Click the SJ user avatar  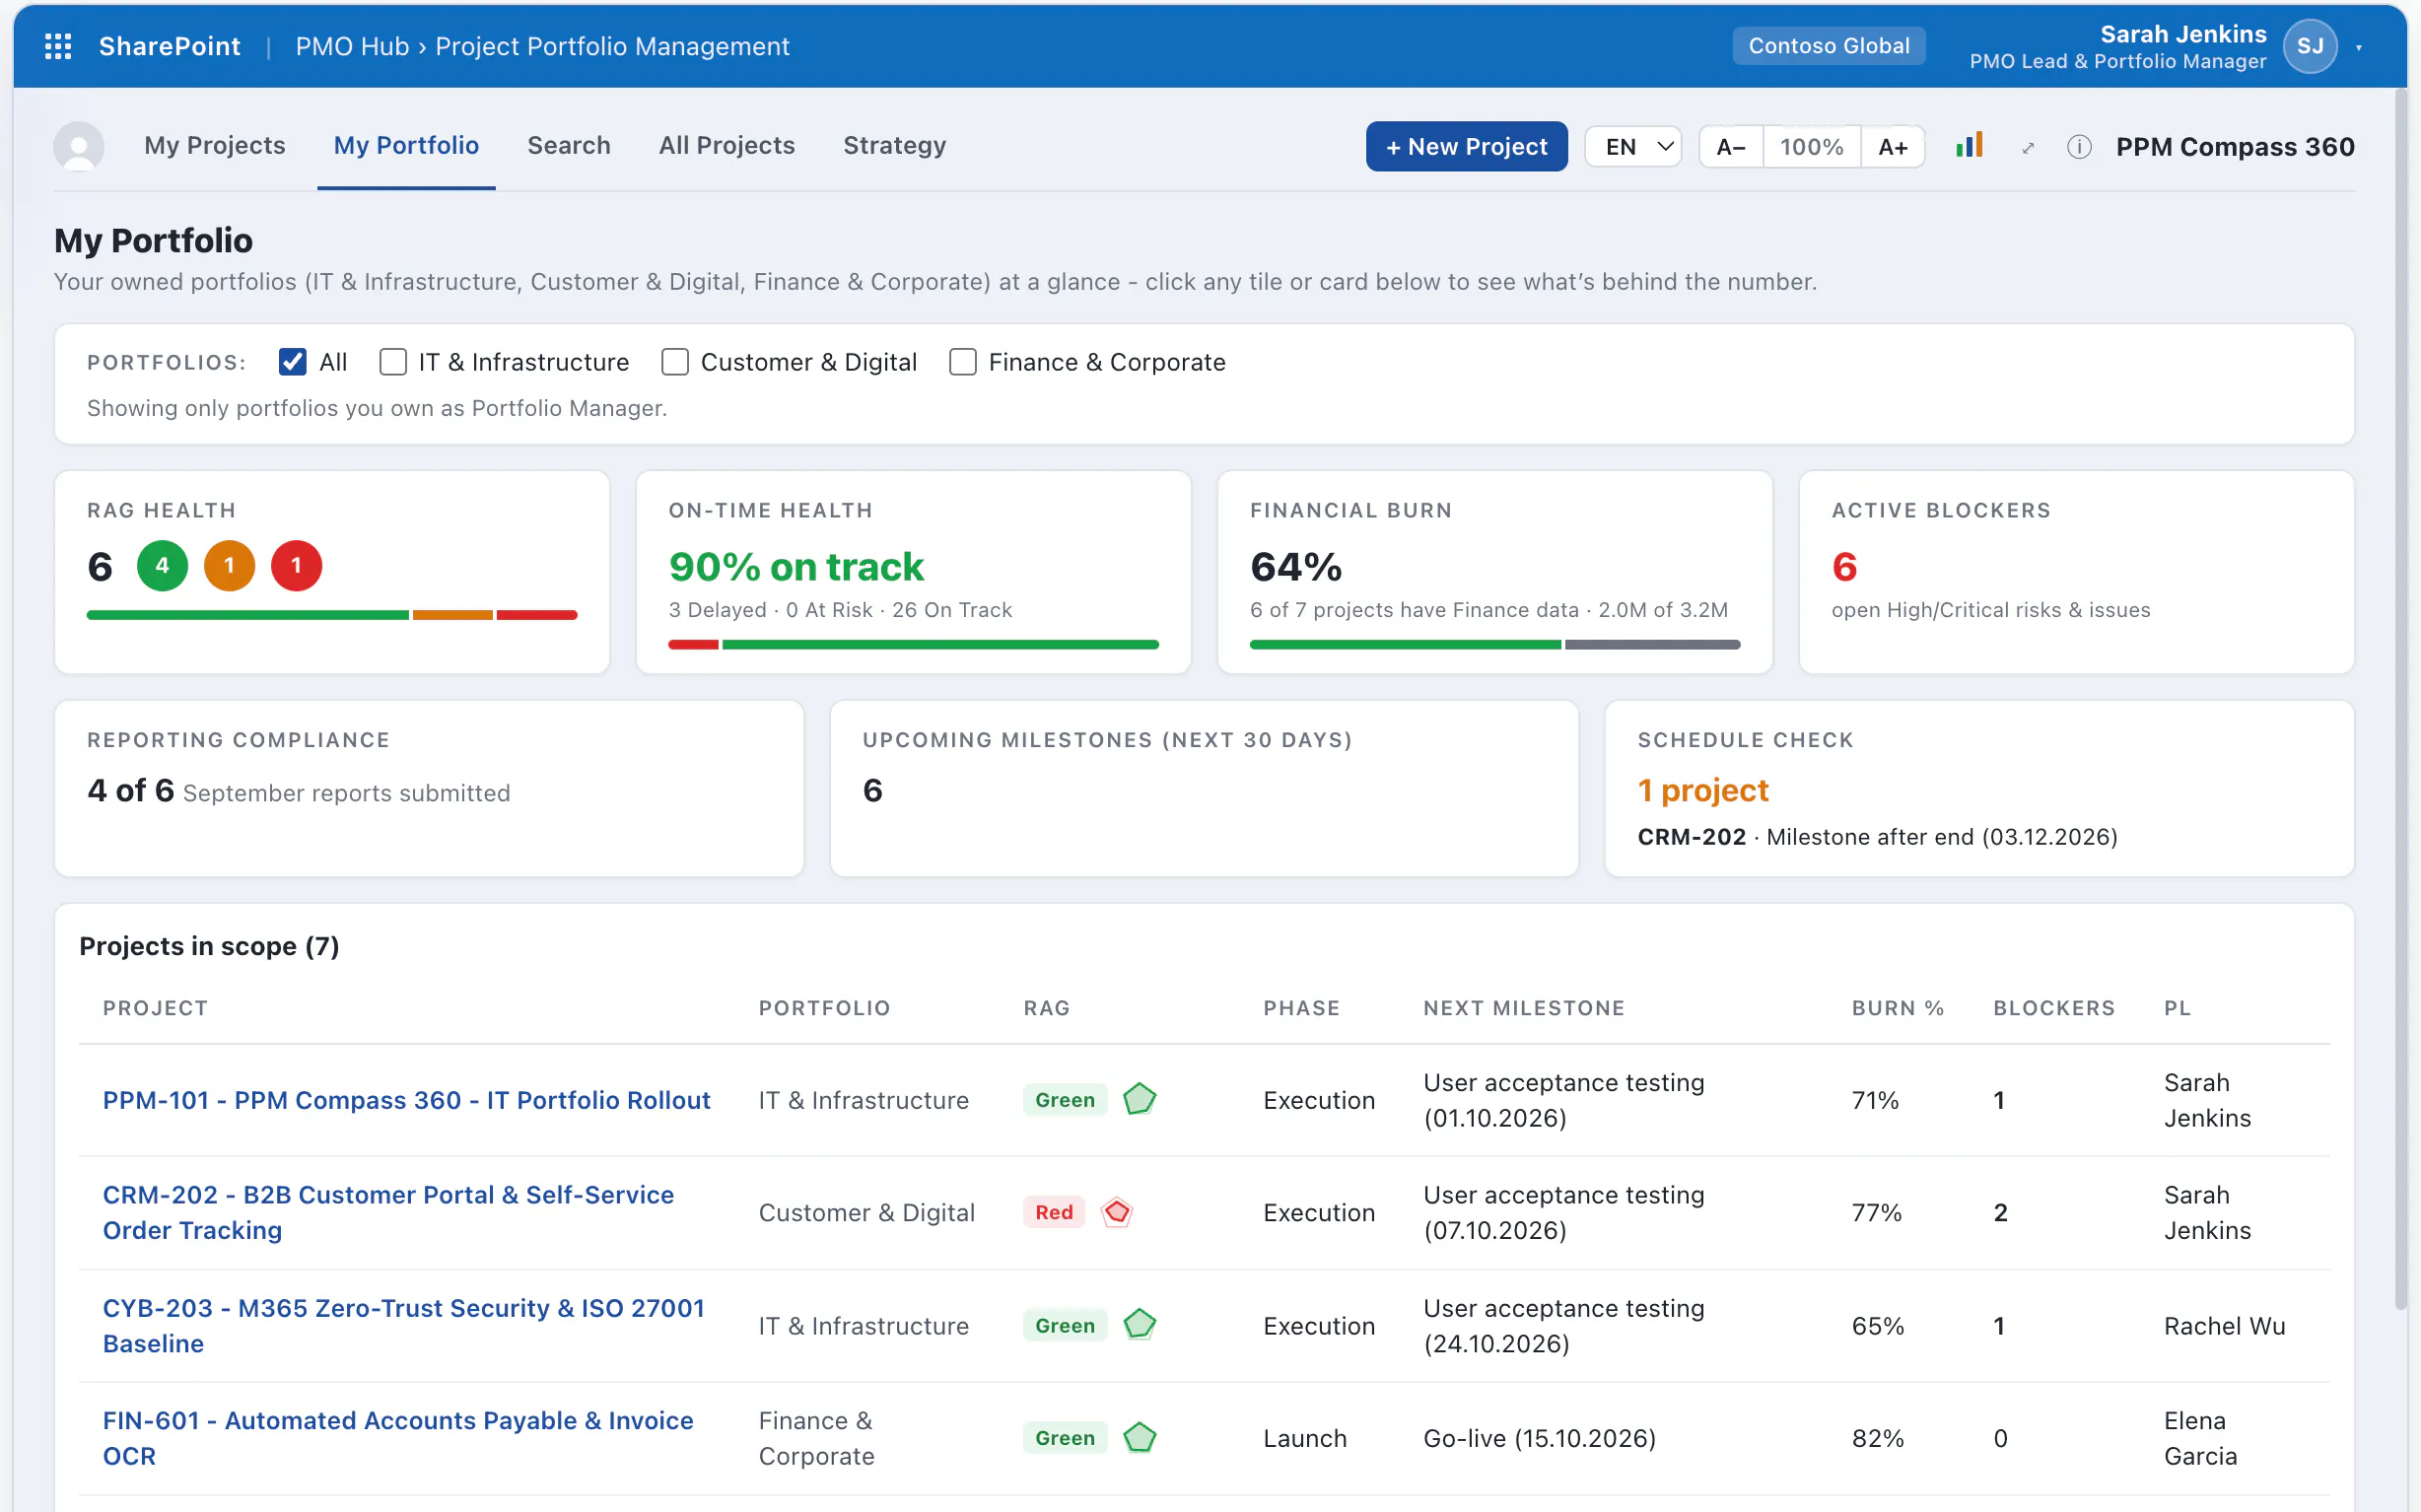tap(2309, 46)
